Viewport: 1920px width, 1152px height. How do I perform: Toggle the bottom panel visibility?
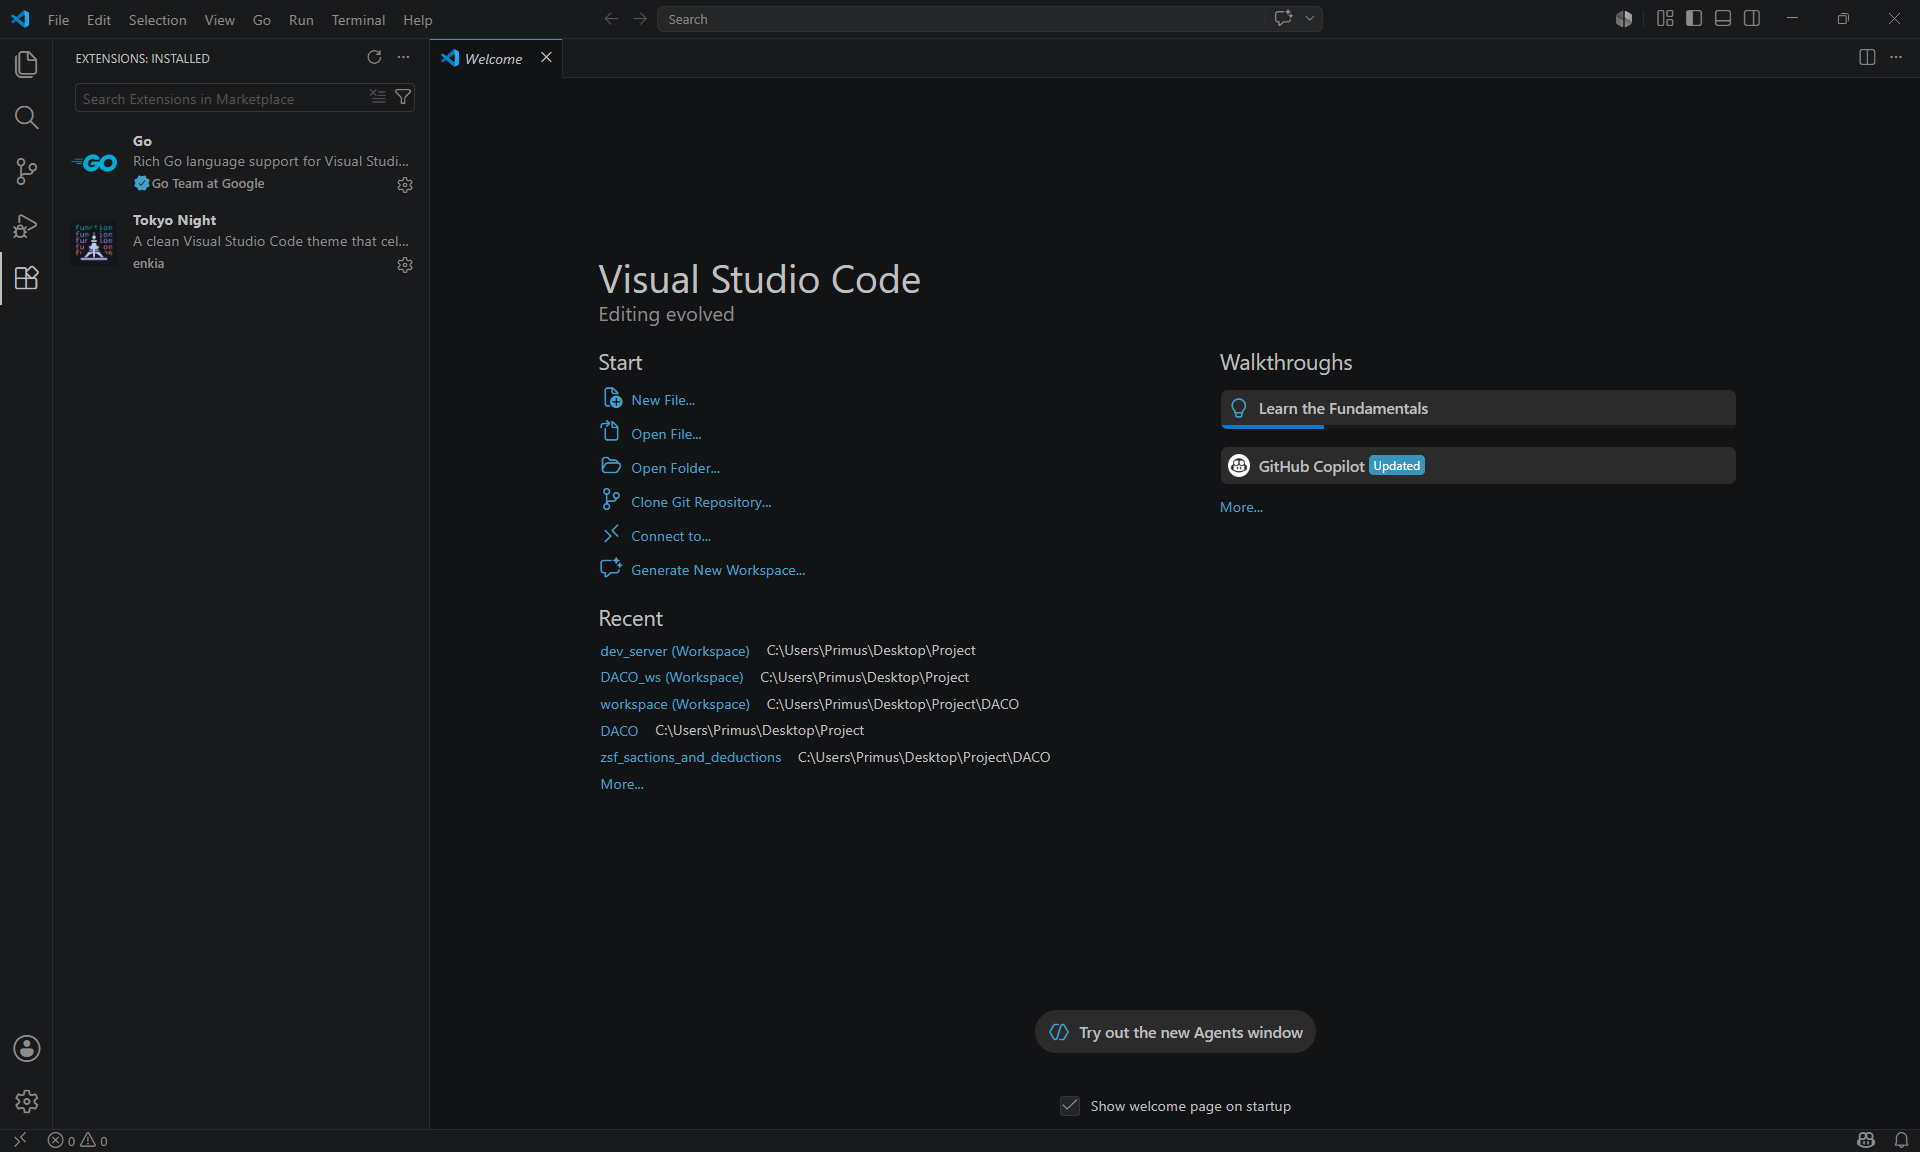pos(1723,19)
